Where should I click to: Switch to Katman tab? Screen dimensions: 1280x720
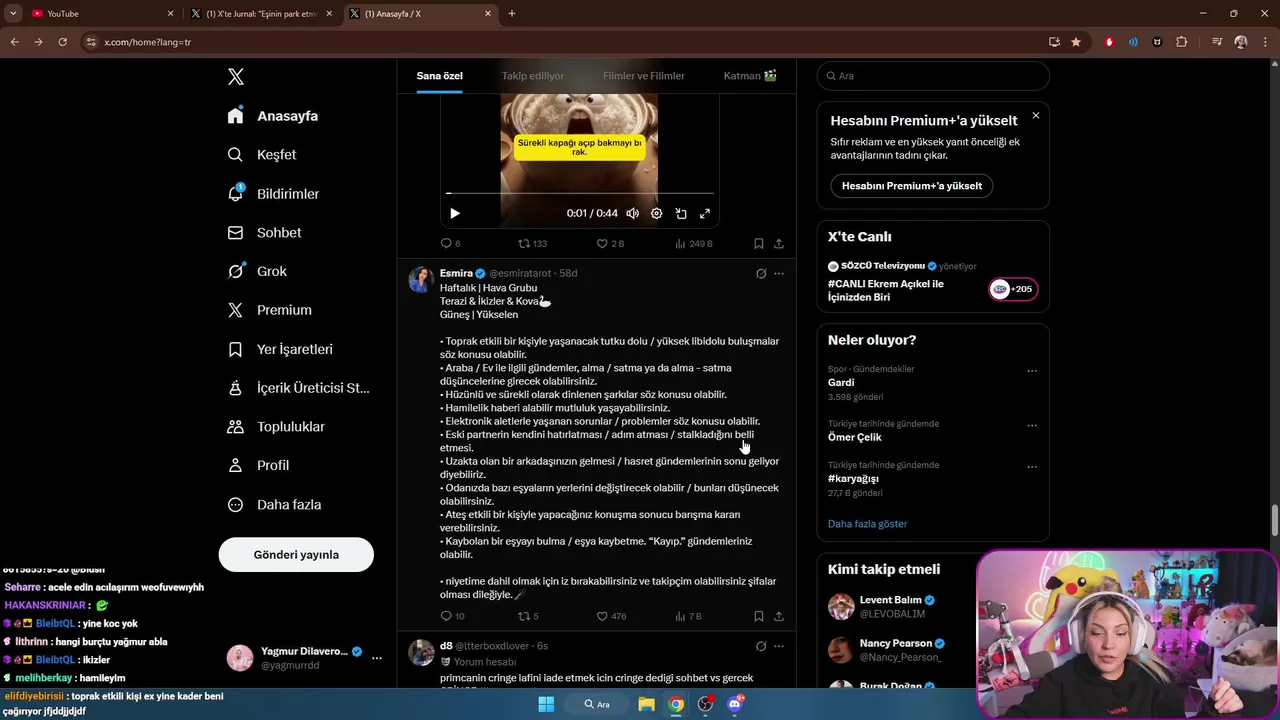pos(750,76)
